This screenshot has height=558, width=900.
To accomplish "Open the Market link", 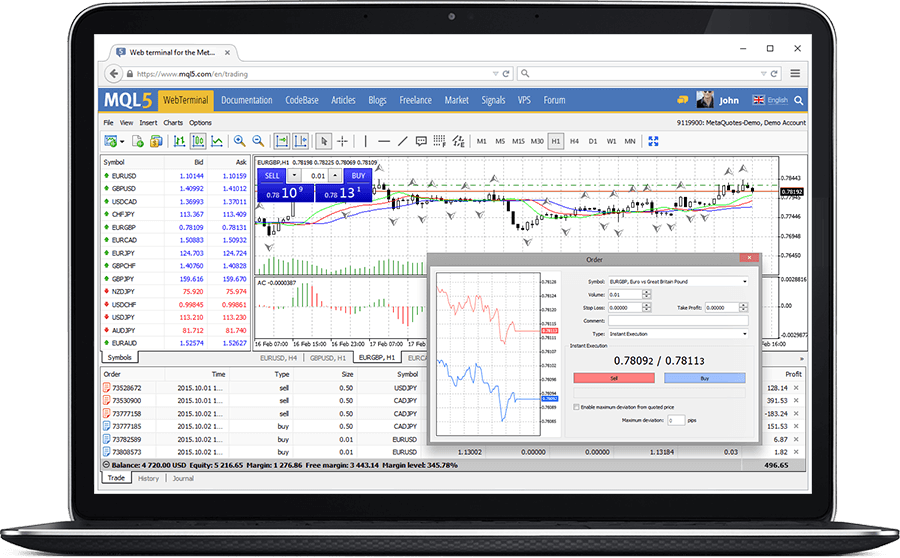I will coord(456,100).
